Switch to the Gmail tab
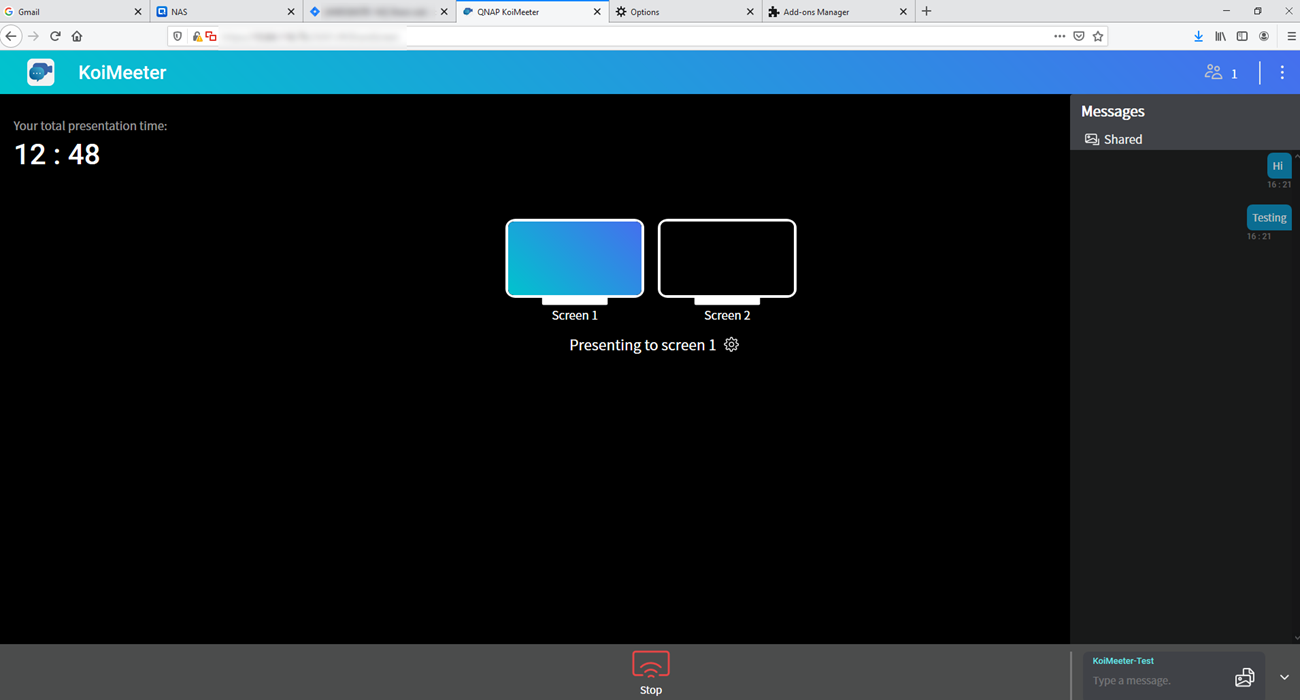Screen dimensions: 1300x700 coord(70,12)
